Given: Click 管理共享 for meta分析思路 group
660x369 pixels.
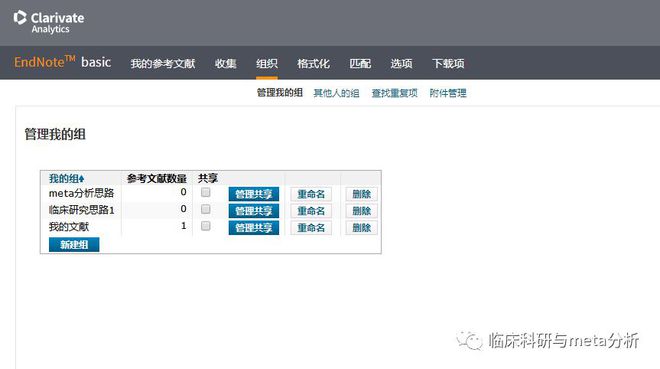Looking at the screenshot, I should pos(254,194).
